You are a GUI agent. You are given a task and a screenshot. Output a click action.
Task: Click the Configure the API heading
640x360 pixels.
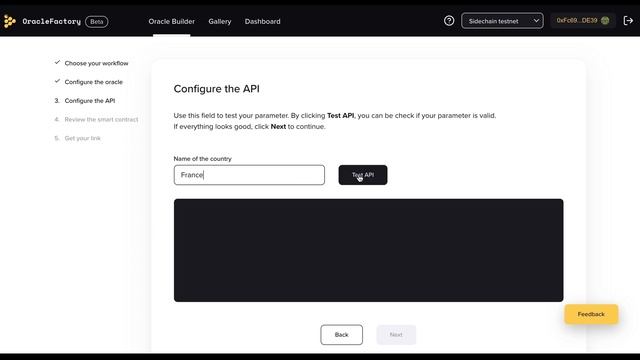(x=216, y=89)
